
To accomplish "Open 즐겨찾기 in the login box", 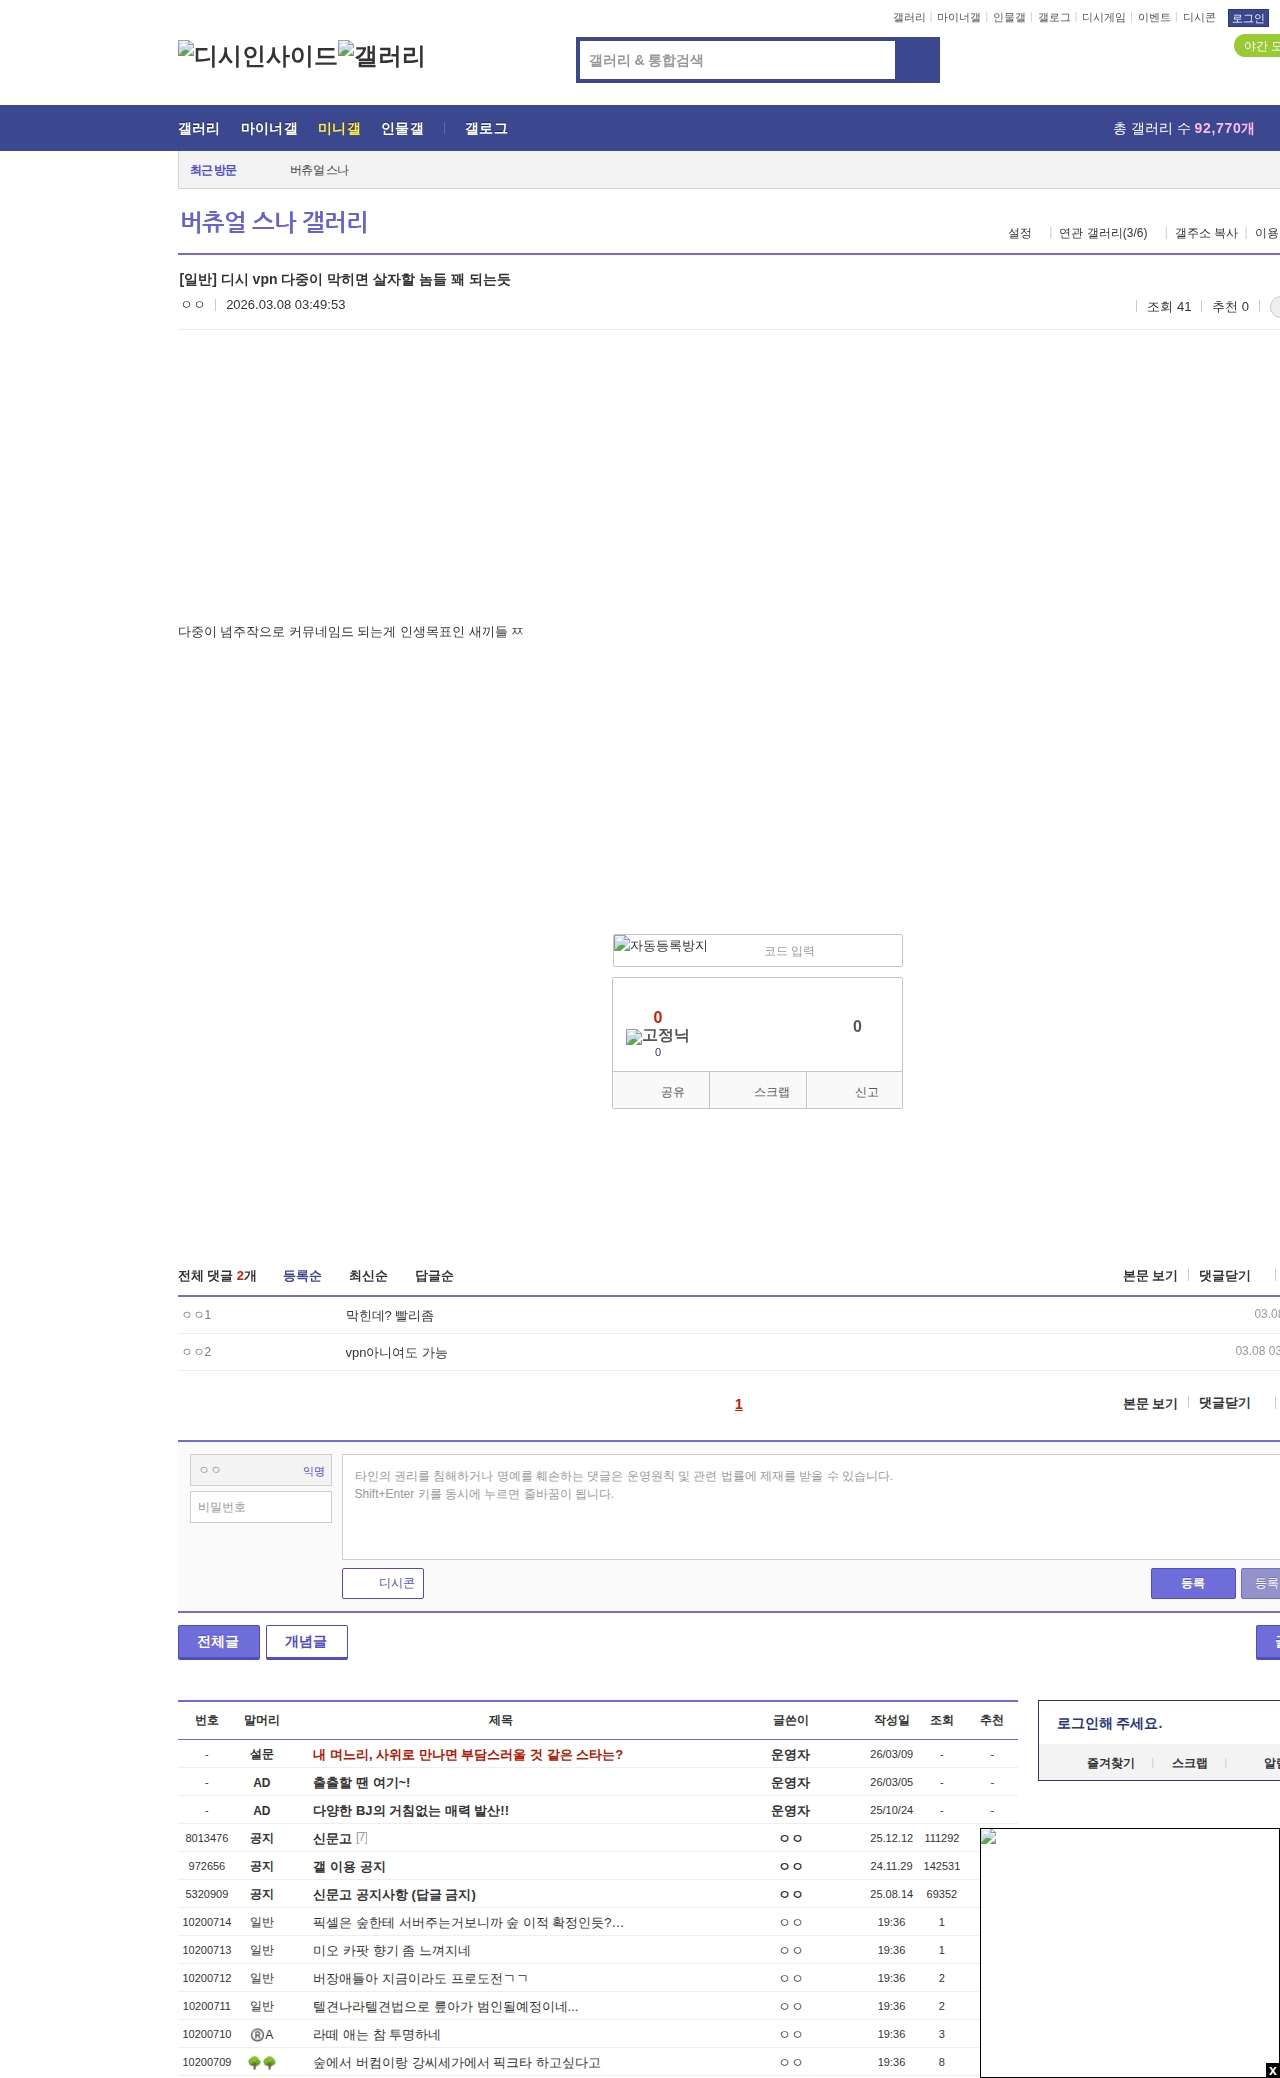I will [1111, 1763].
